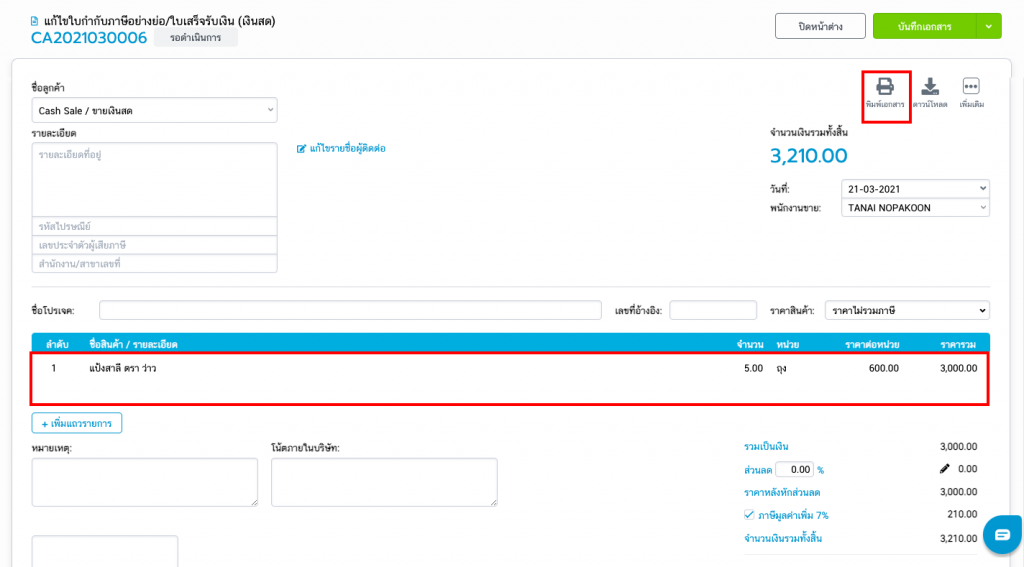The width and height of the screenshot is (1024, 567).
Task: Click the pencil icon beside discount amount
Action: pyautogui.click(x=945, y=469)
